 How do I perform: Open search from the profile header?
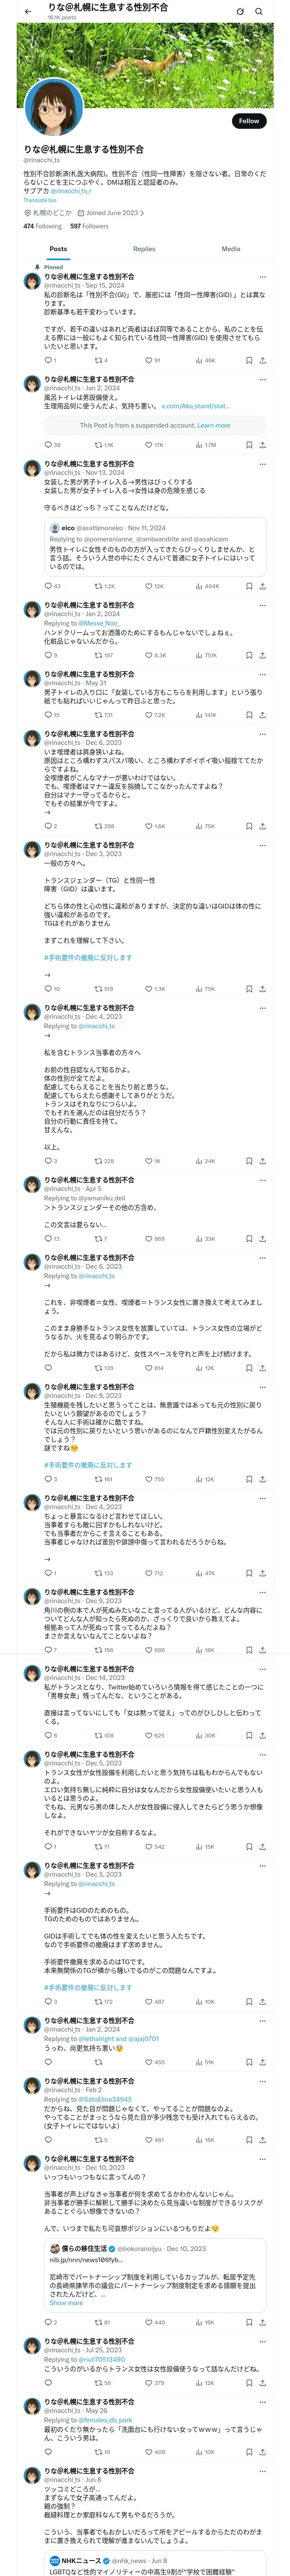(x=259, y=11)
